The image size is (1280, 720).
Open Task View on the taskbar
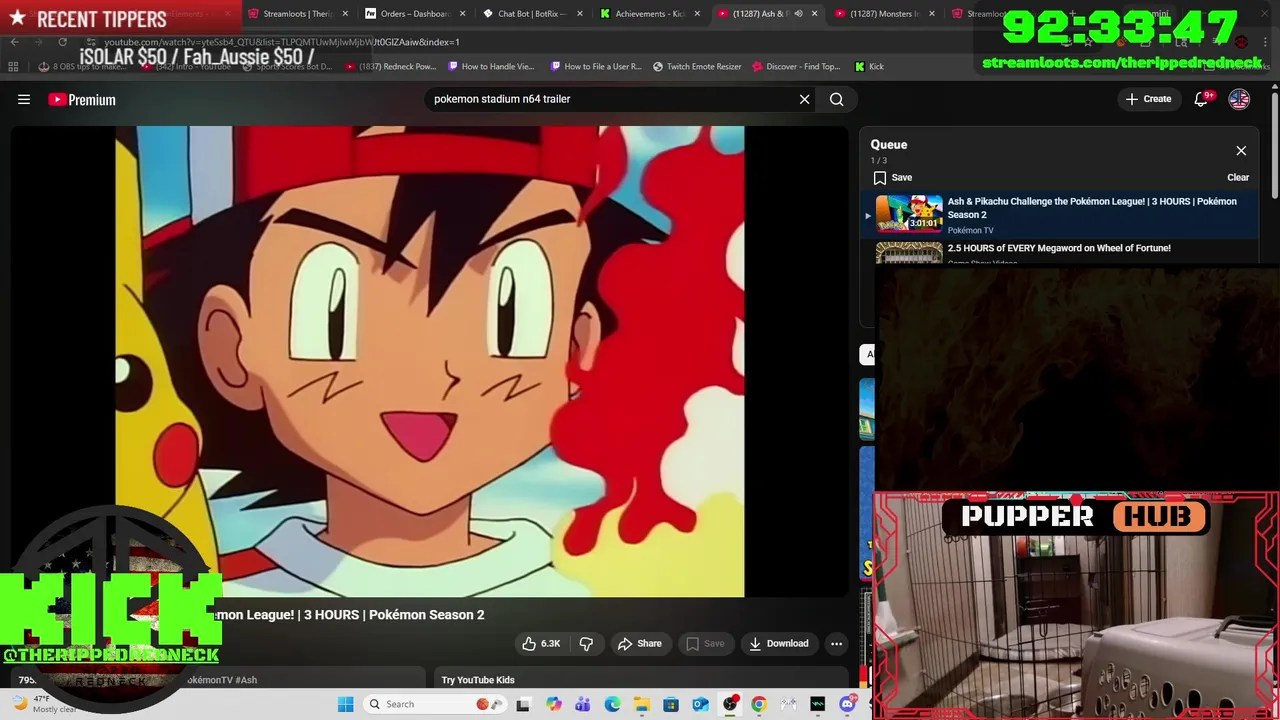(x=523, y=704)
